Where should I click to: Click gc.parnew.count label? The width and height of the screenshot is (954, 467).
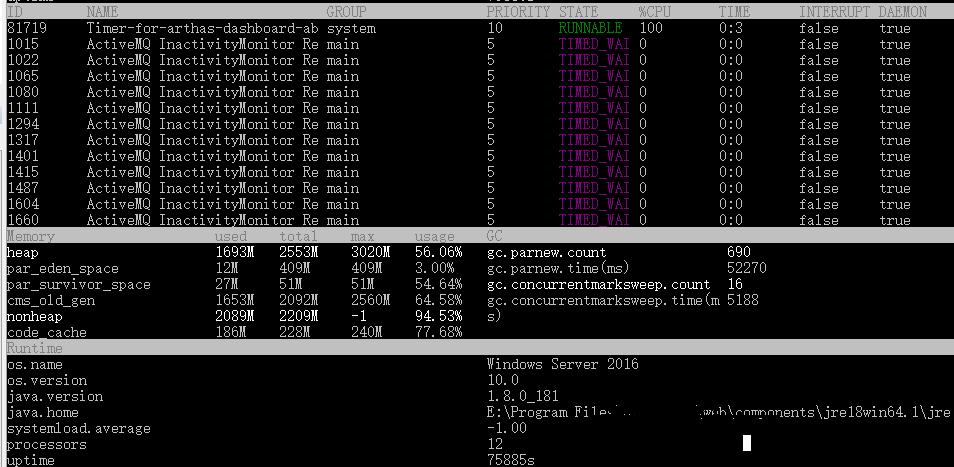[546, 252]
